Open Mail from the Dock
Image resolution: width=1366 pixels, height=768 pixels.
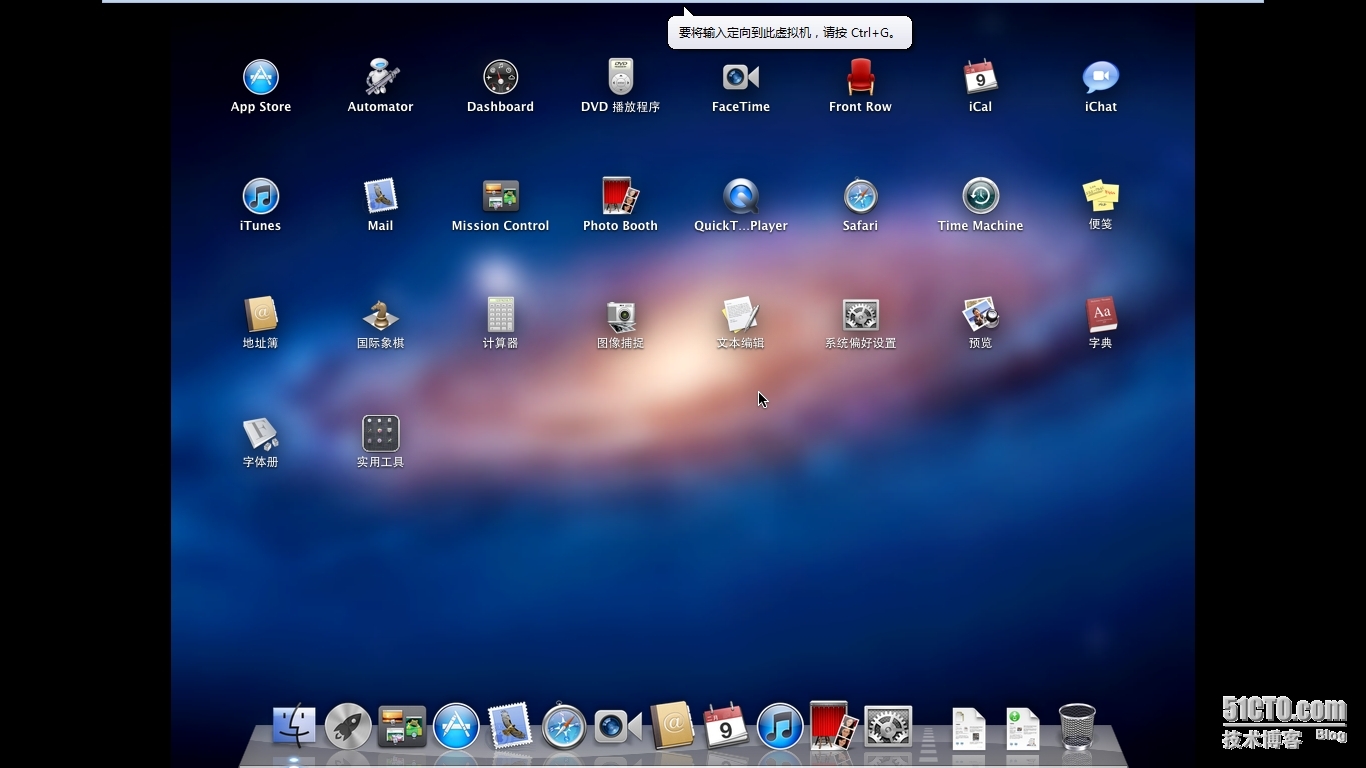pyautogui.click(x=510, y=727)
